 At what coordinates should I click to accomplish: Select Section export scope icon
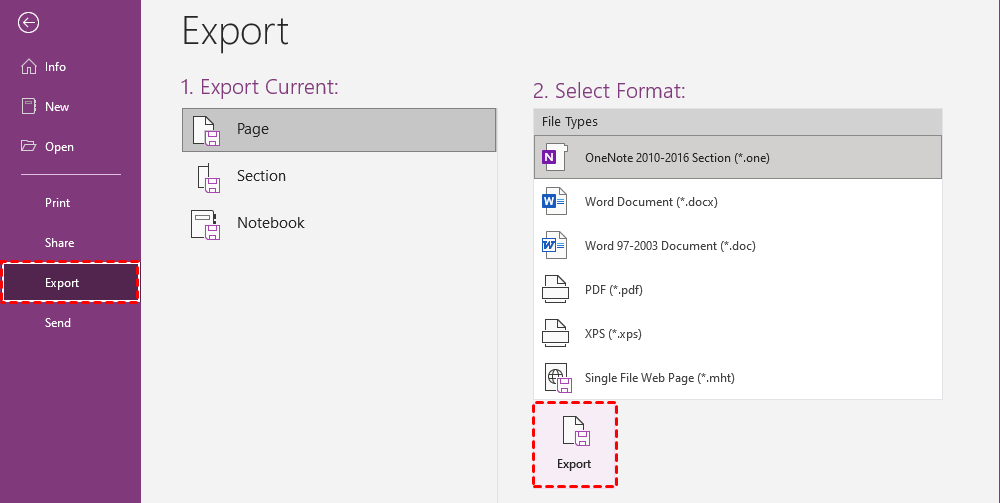(206, 177)
